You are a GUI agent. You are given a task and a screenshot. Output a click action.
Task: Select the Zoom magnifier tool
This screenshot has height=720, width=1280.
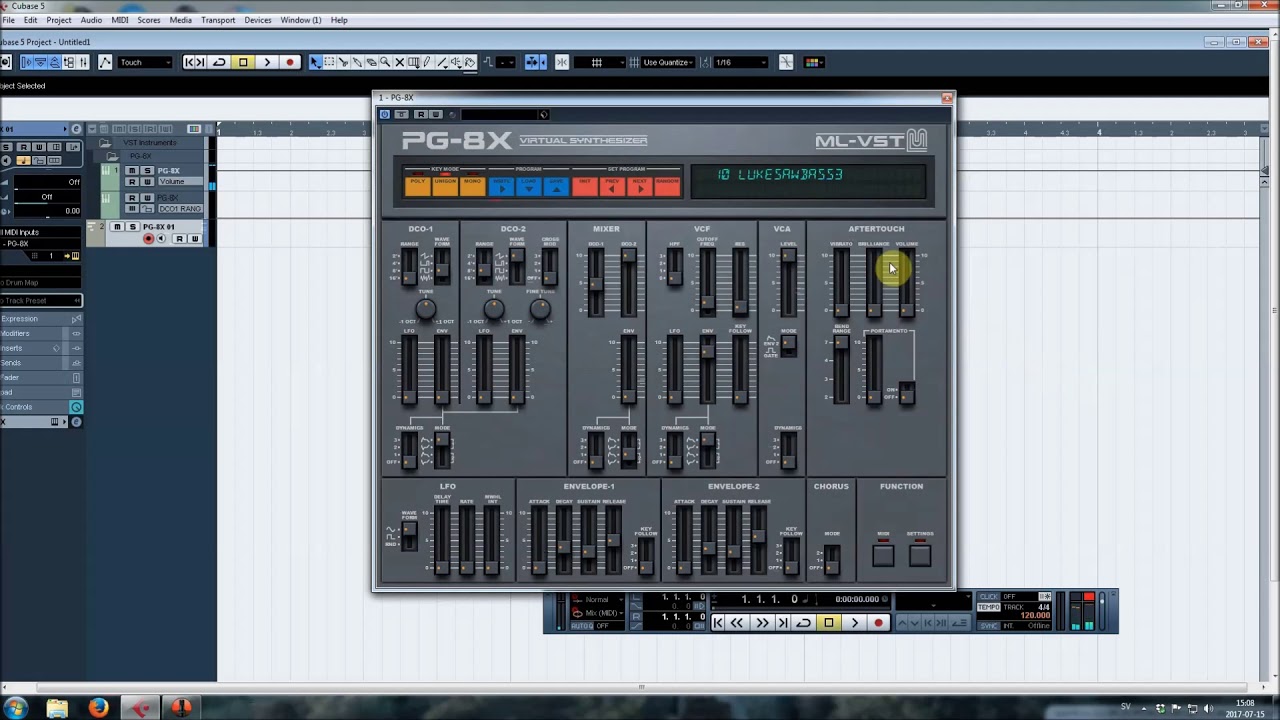pos(385,62)
